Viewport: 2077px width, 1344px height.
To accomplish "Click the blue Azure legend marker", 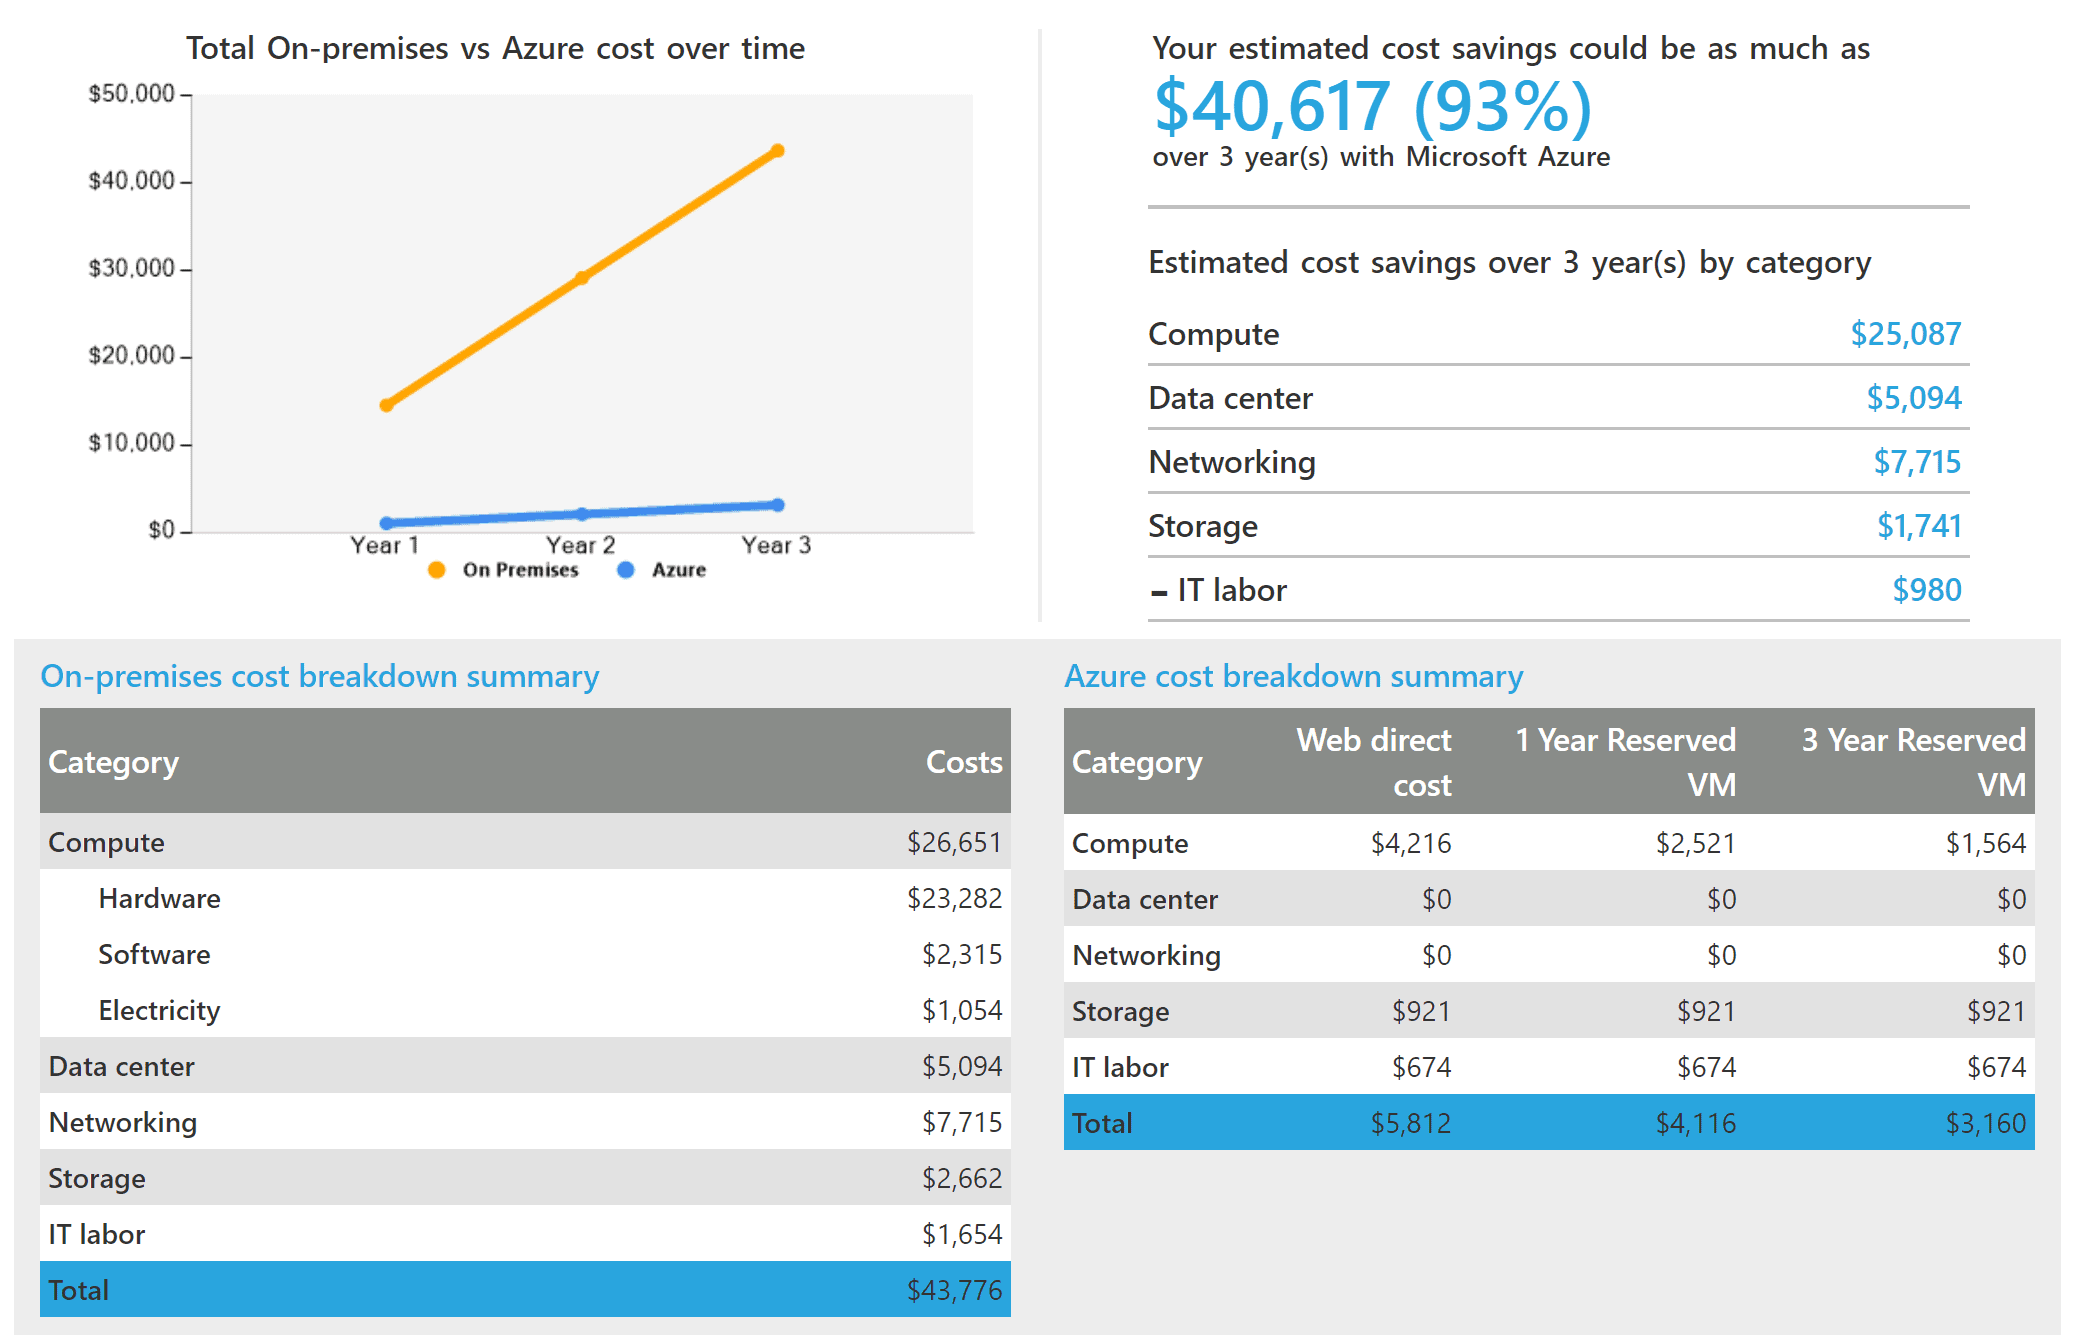I will (625, 569).
